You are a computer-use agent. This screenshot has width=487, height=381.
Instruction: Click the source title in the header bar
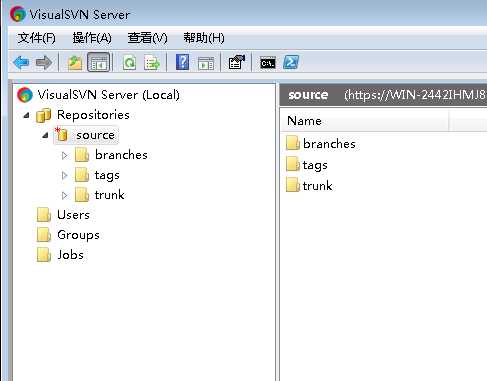[308, 95]
